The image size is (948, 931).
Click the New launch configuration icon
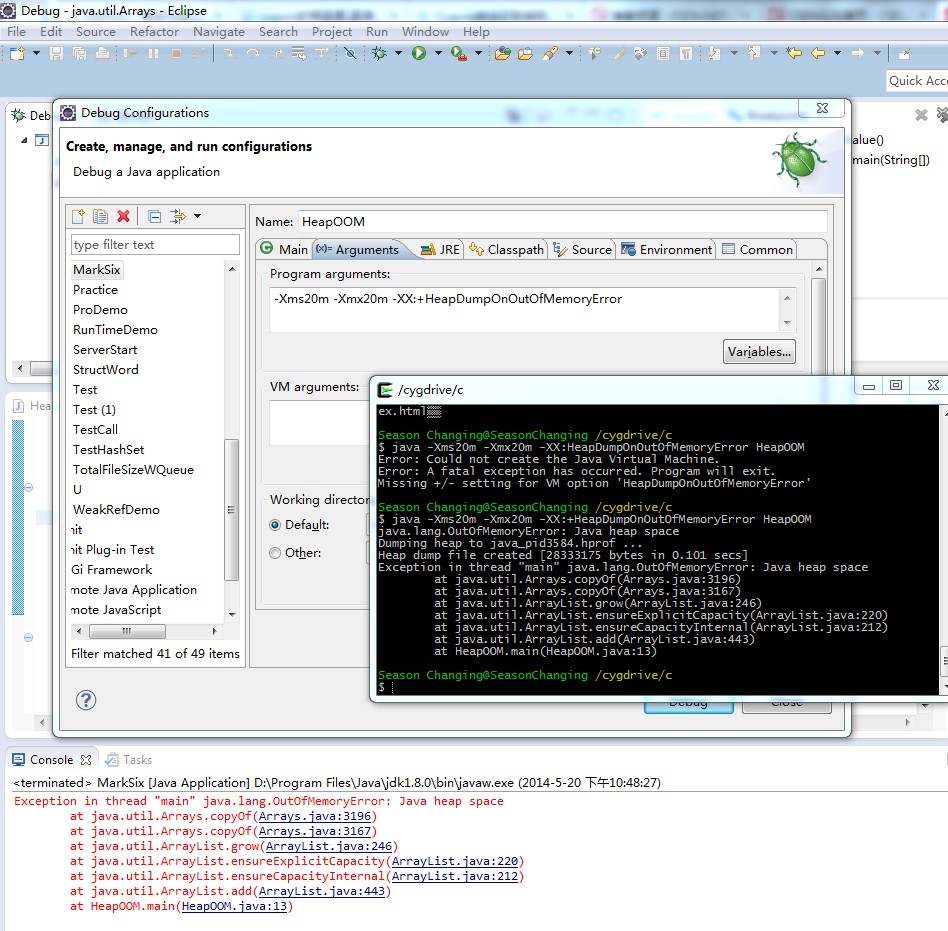point(78,216)
